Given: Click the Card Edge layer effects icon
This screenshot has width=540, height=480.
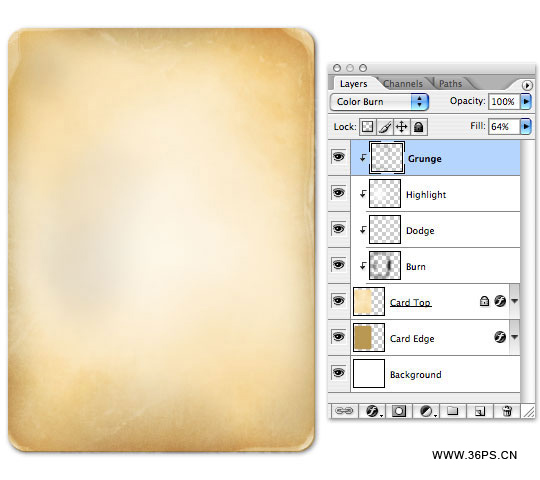Looking at the screenshot, I should (x=500, y=337).
